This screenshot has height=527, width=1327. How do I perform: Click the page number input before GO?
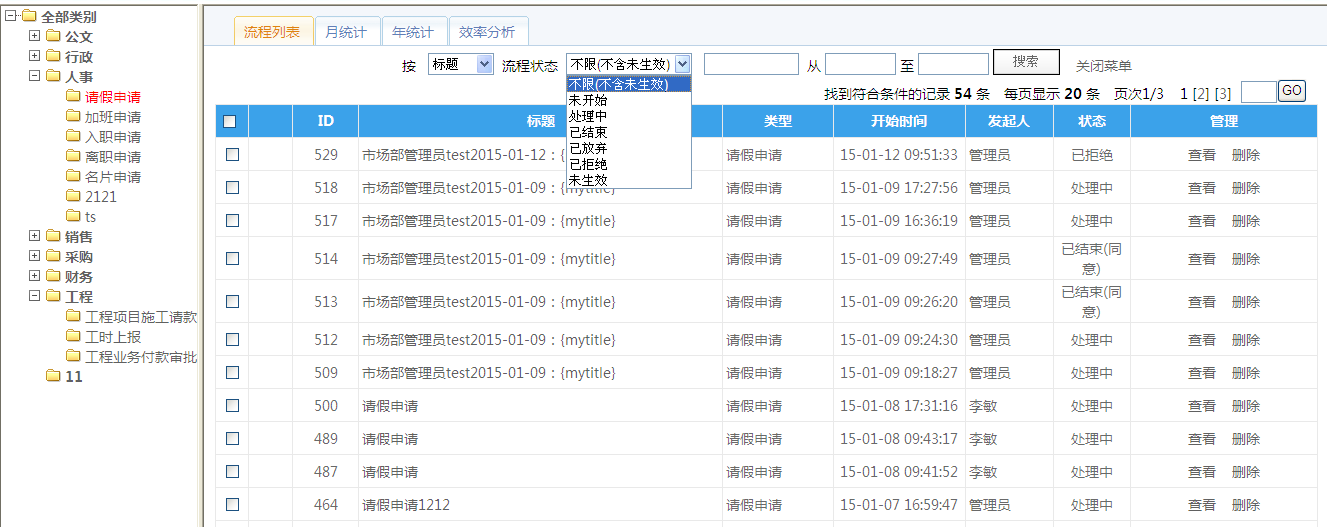pos(1259,92)
